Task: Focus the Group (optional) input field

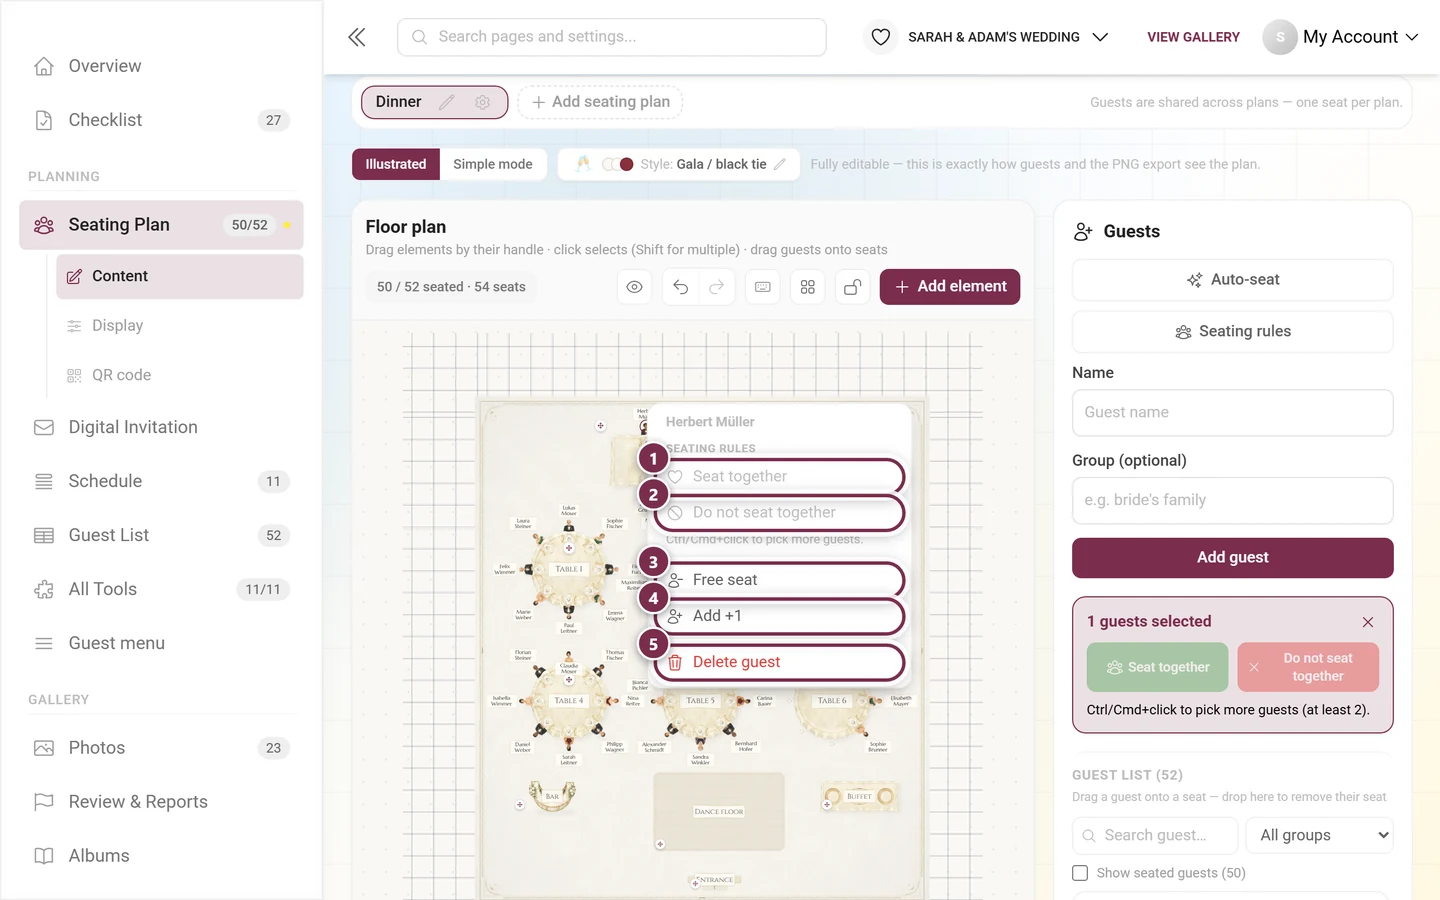Action: [1233, 500]
